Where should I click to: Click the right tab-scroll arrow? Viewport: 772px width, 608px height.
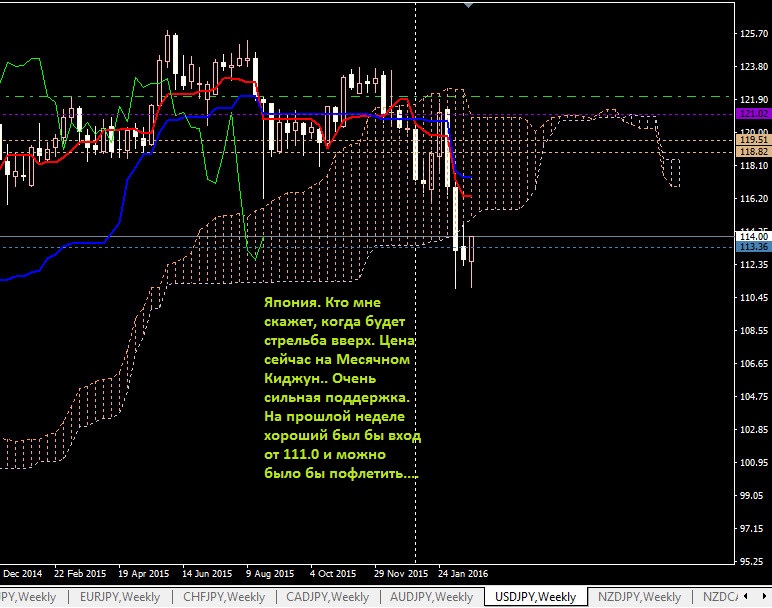tap(765, 596)
